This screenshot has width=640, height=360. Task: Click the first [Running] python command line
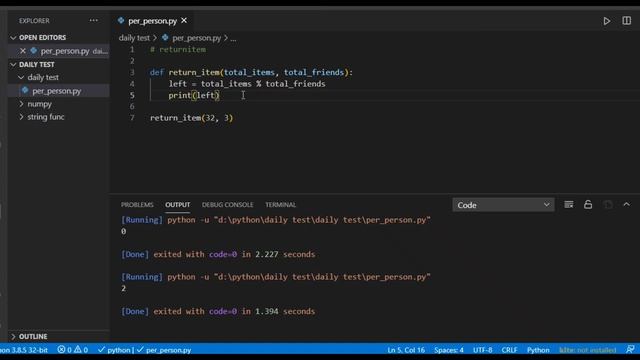pyautogui.click(x=276, y=220)
